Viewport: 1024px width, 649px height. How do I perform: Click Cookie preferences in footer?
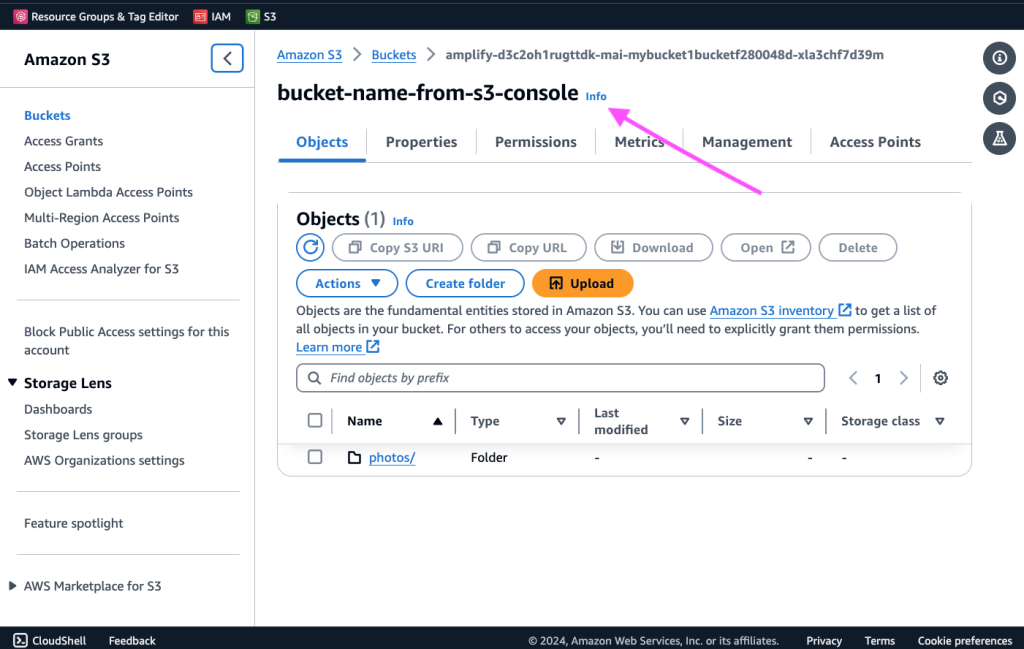coord(965,641)
